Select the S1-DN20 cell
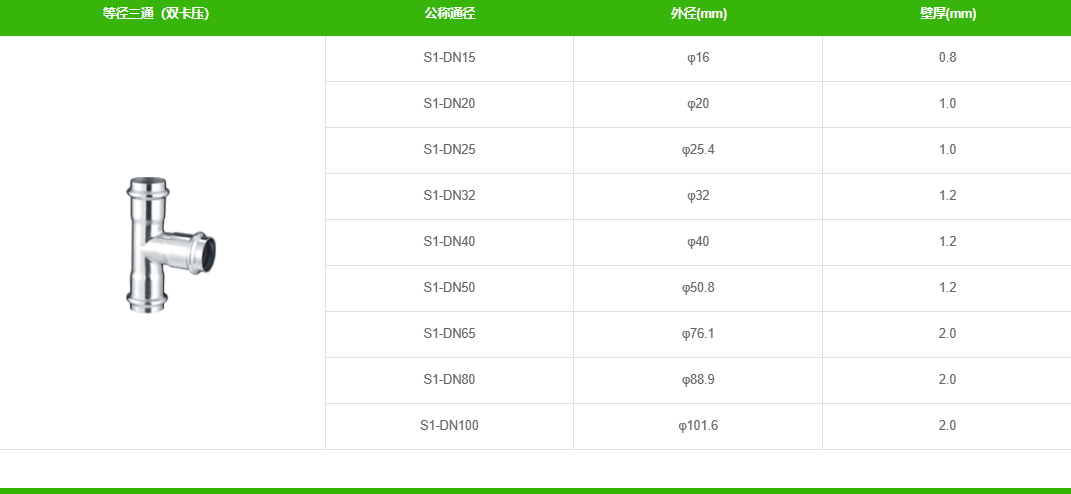1071x494 pixels. tap(449, 104)
